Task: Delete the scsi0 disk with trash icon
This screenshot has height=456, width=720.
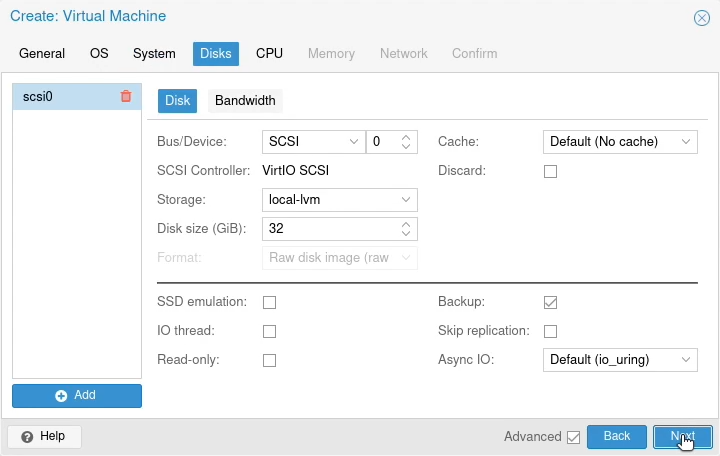Action: click(x=126, y=97)
